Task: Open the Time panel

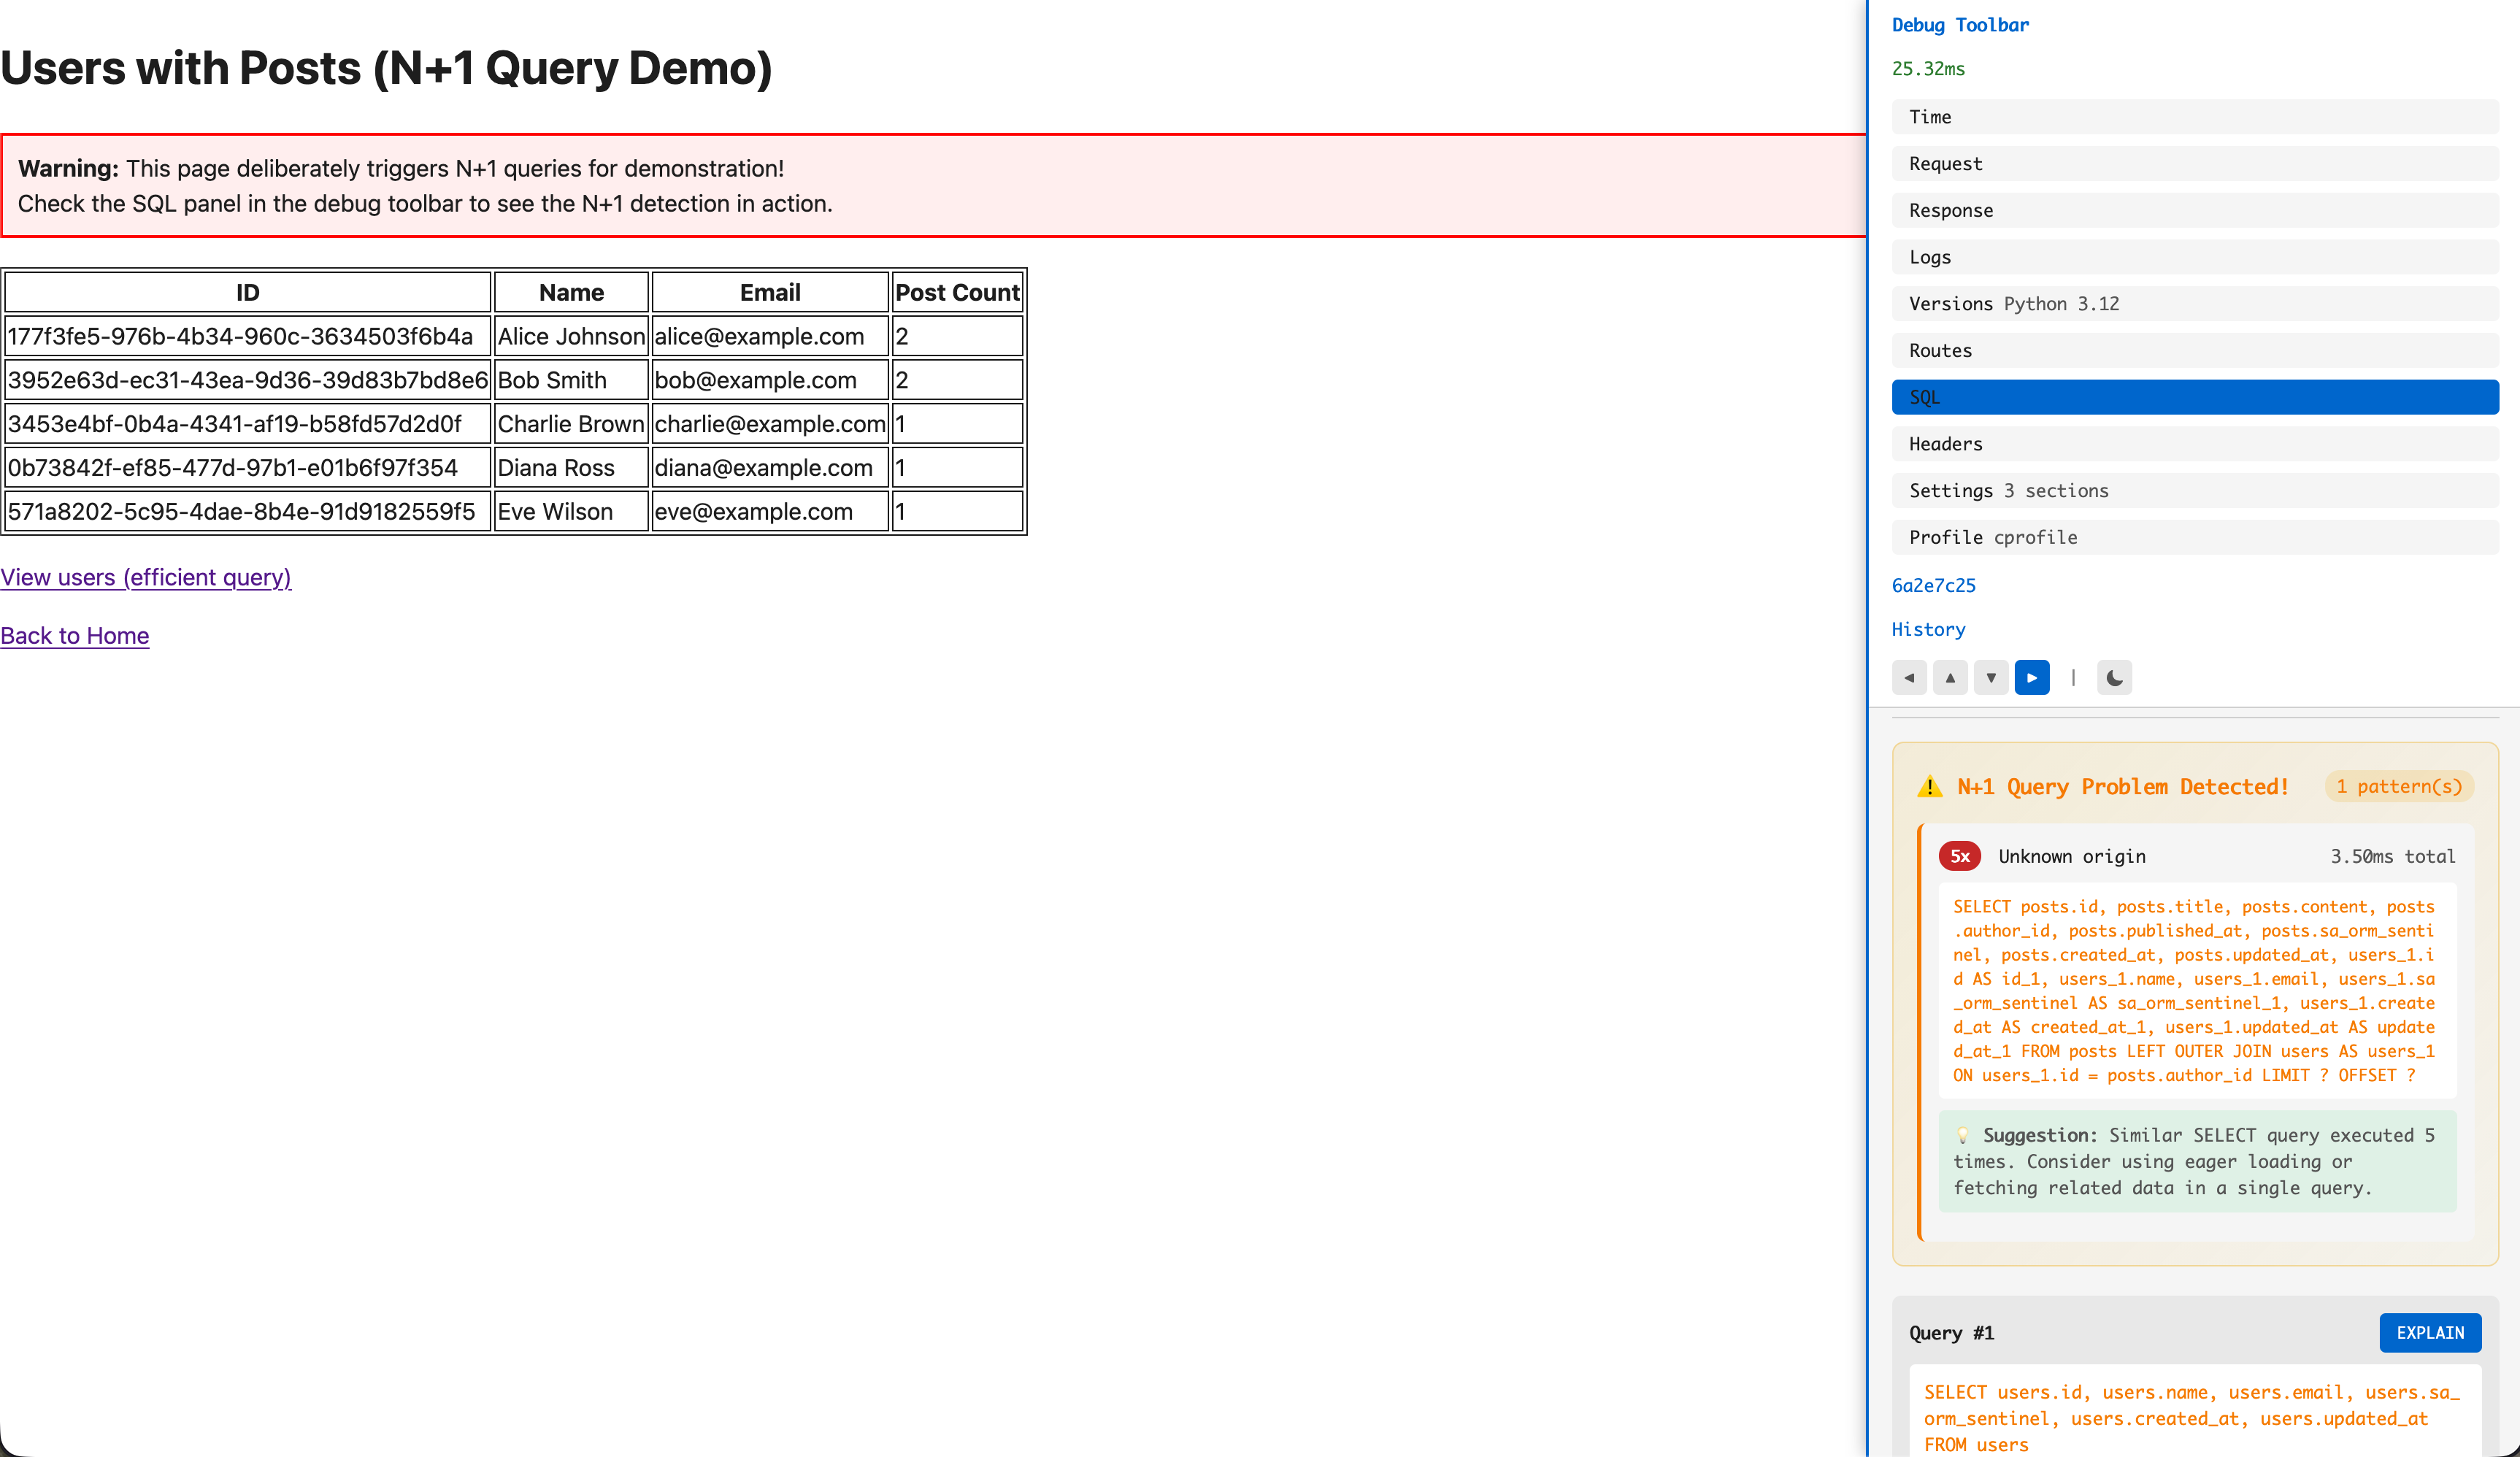Action: click(x=2194, y=117)
